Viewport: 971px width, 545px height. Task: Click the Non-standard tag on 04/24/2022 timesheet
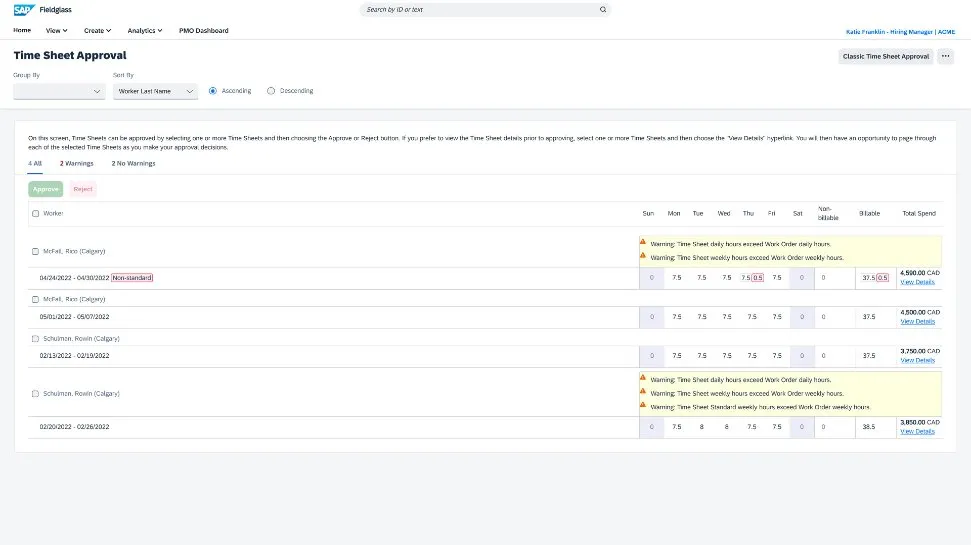pyautogui.click(x=132, y=277)
